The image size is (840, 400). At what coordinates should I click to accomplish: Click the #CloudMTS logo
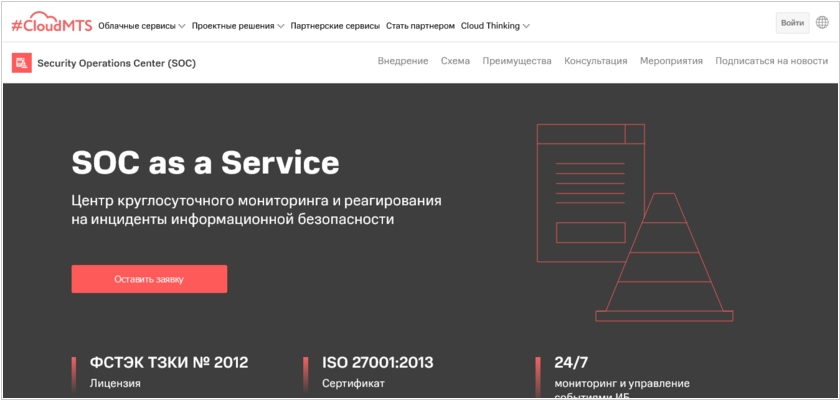[x=52, y=22]
